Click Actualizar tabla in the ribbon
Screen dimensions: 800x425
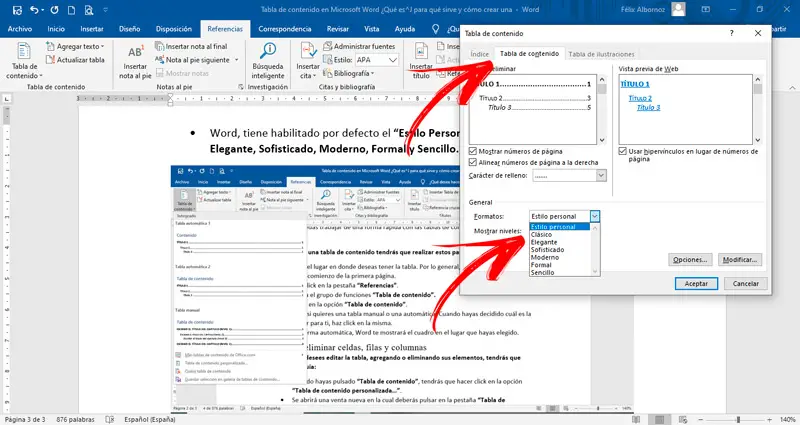tap(75, 60)
